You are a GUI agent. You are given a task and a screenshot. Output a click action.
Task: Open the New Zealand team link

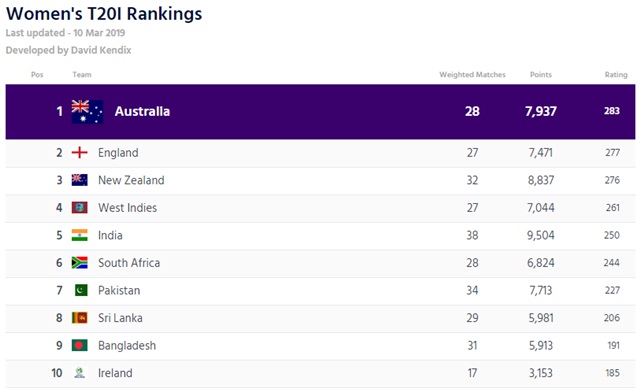pos(131,180)
